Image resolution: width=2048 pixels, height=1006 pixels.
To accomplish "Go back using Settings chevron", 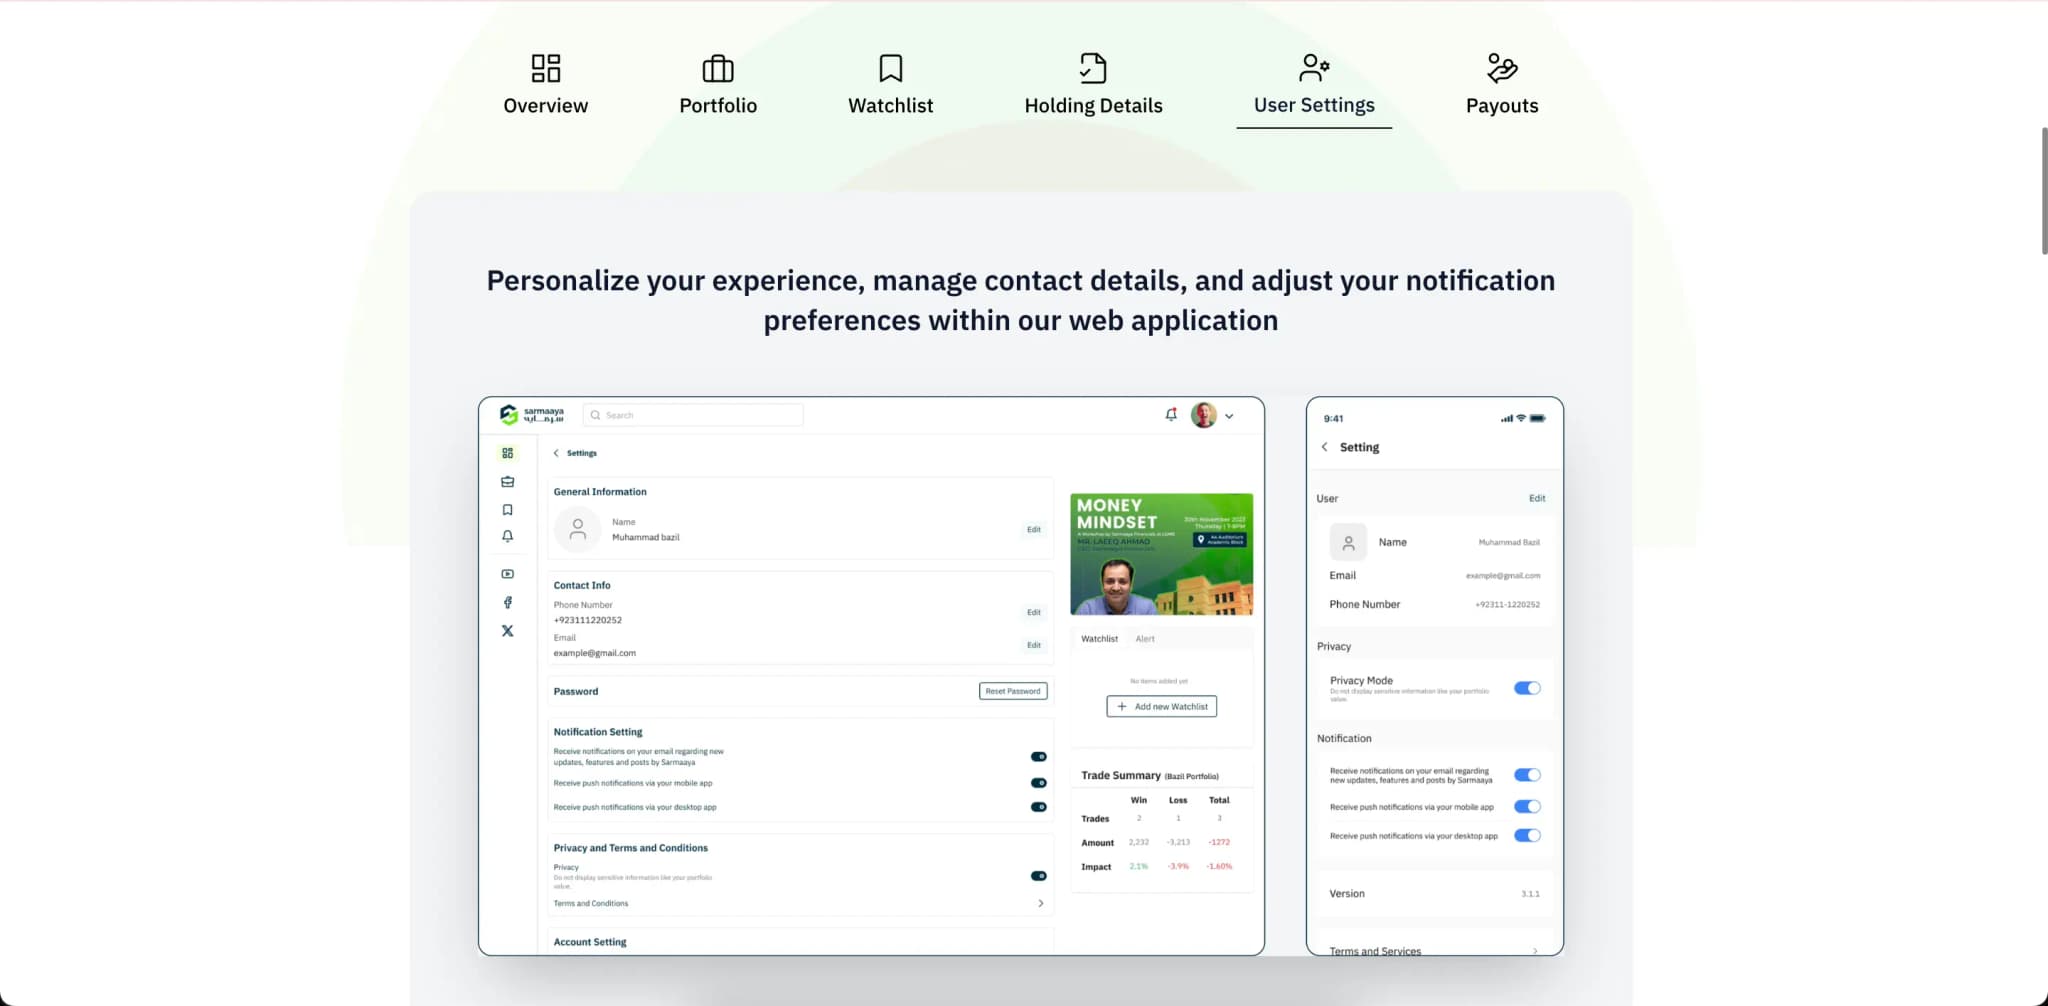I will coord(556,453).
